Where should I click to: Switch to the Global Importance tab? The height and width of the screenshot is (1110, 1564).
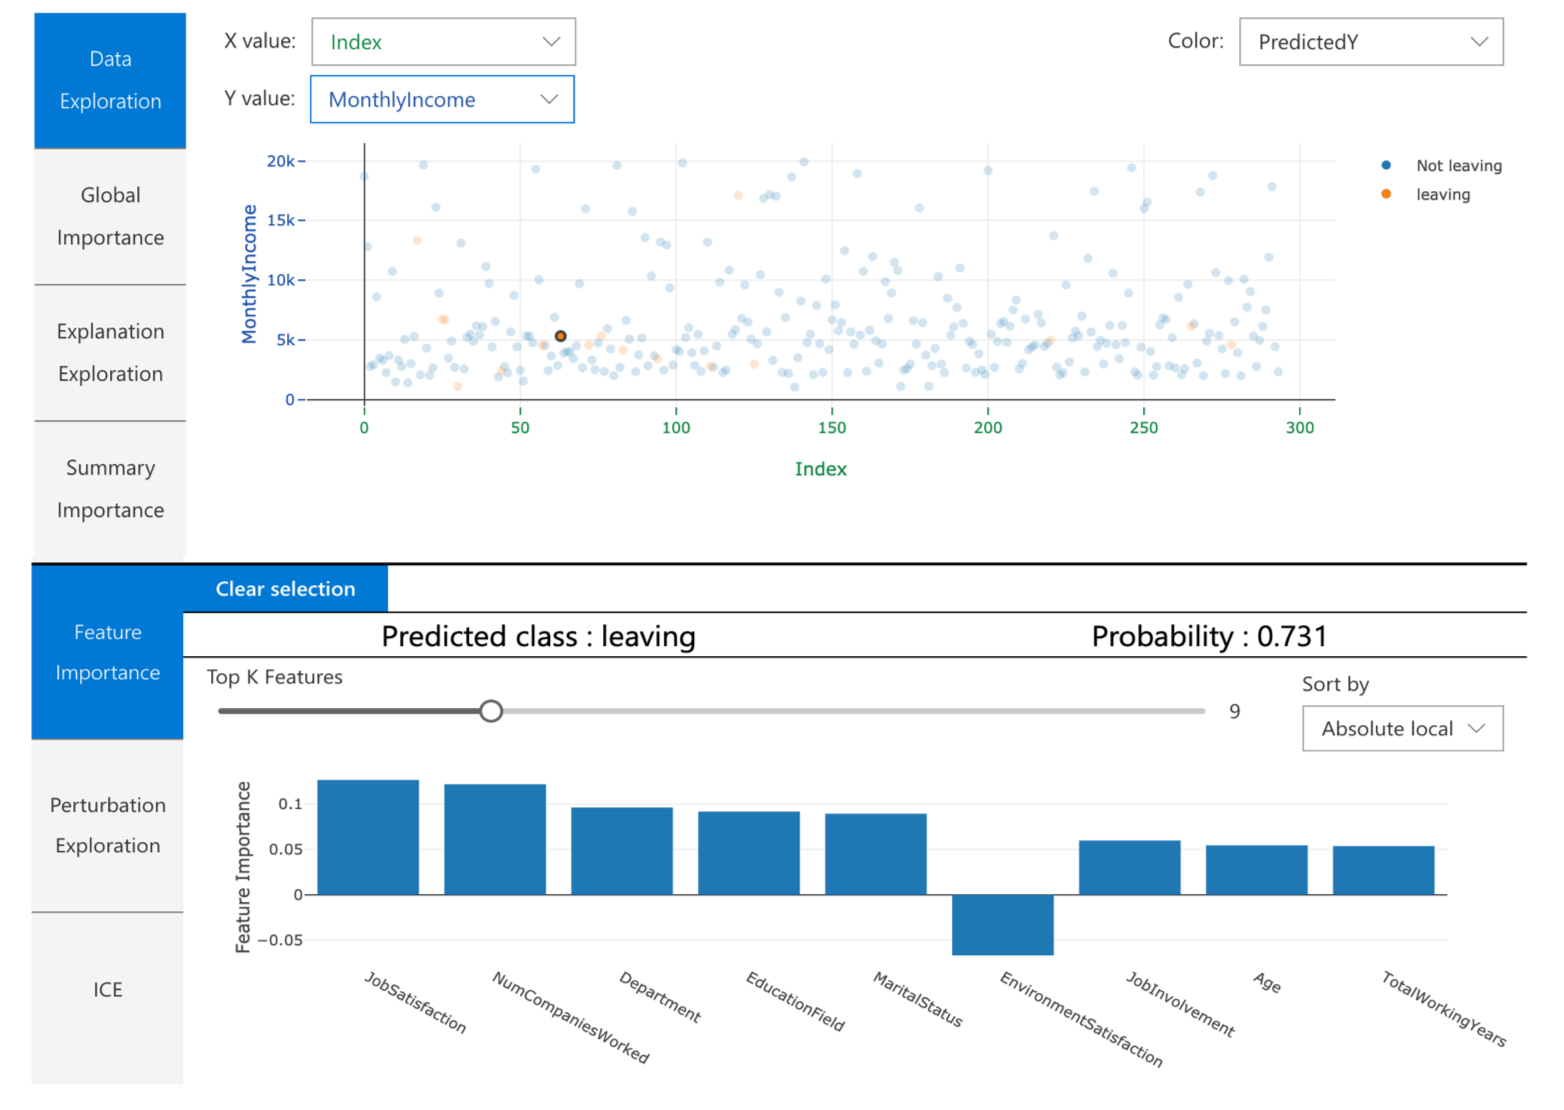[109, 216]
